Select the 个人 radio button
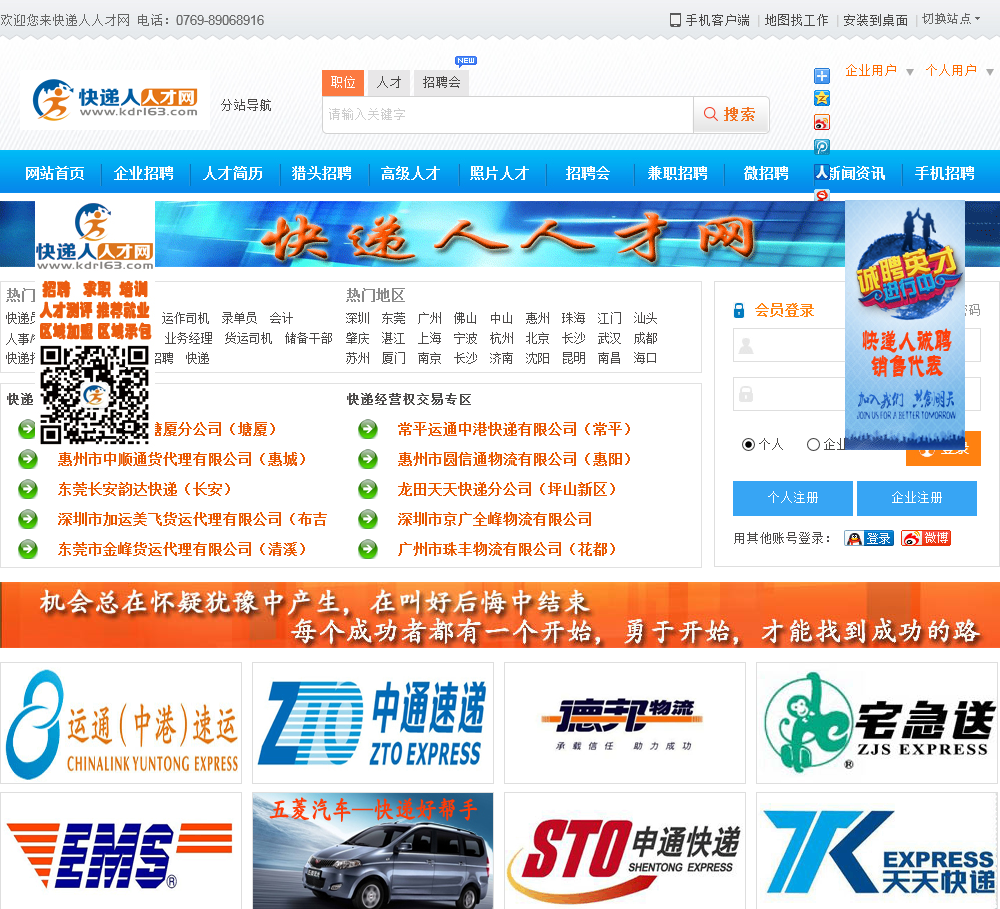 coord(749,445)
